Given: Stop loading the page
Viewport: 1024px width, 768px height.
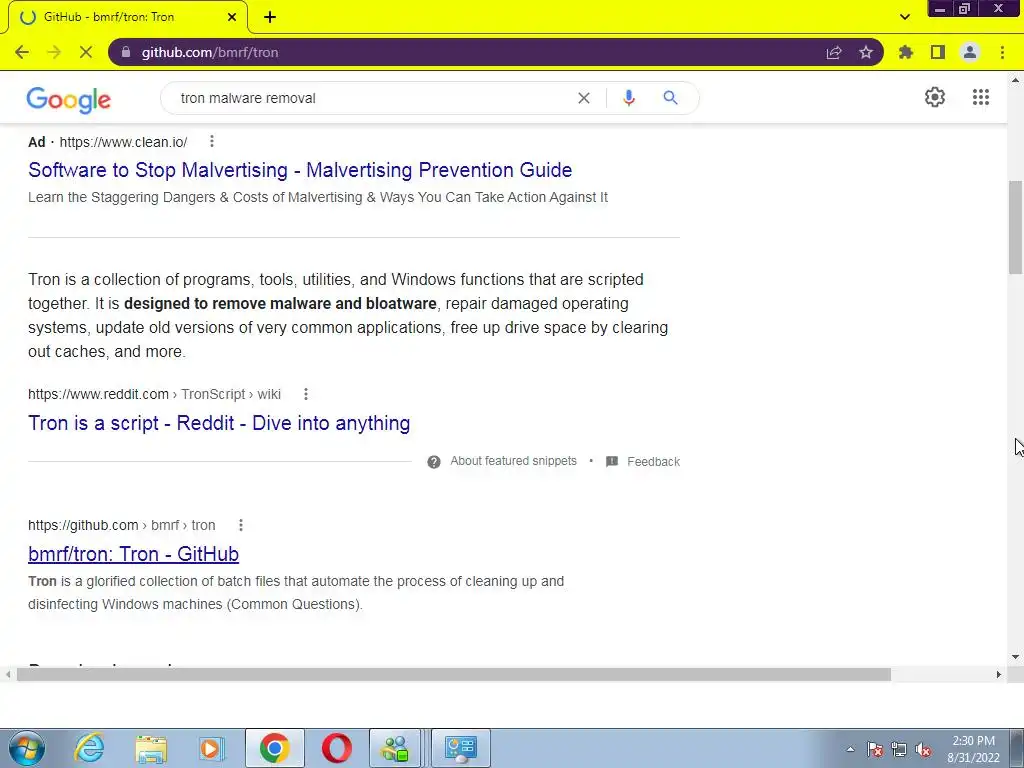Looking at the screenshot, I should pos(86,52).
